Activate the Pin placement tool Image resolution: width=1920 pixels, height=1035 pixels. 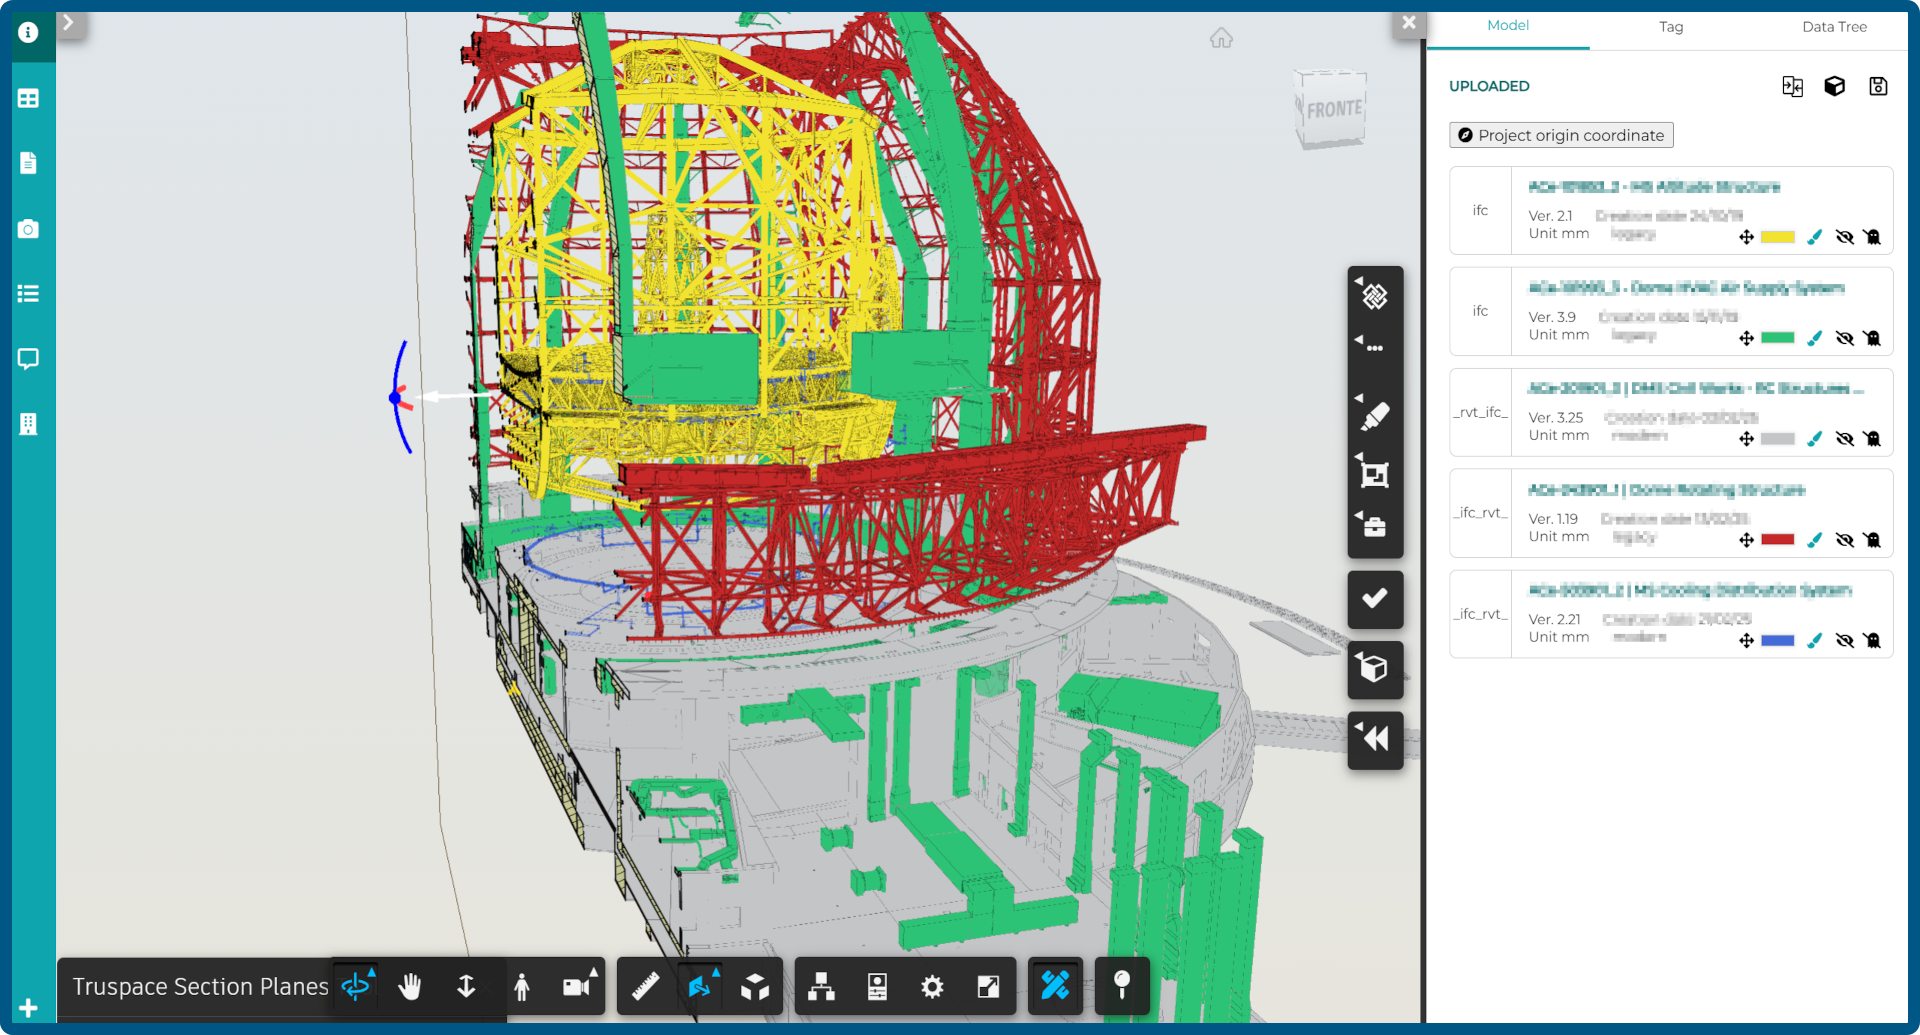click(x=1122, y=986)
